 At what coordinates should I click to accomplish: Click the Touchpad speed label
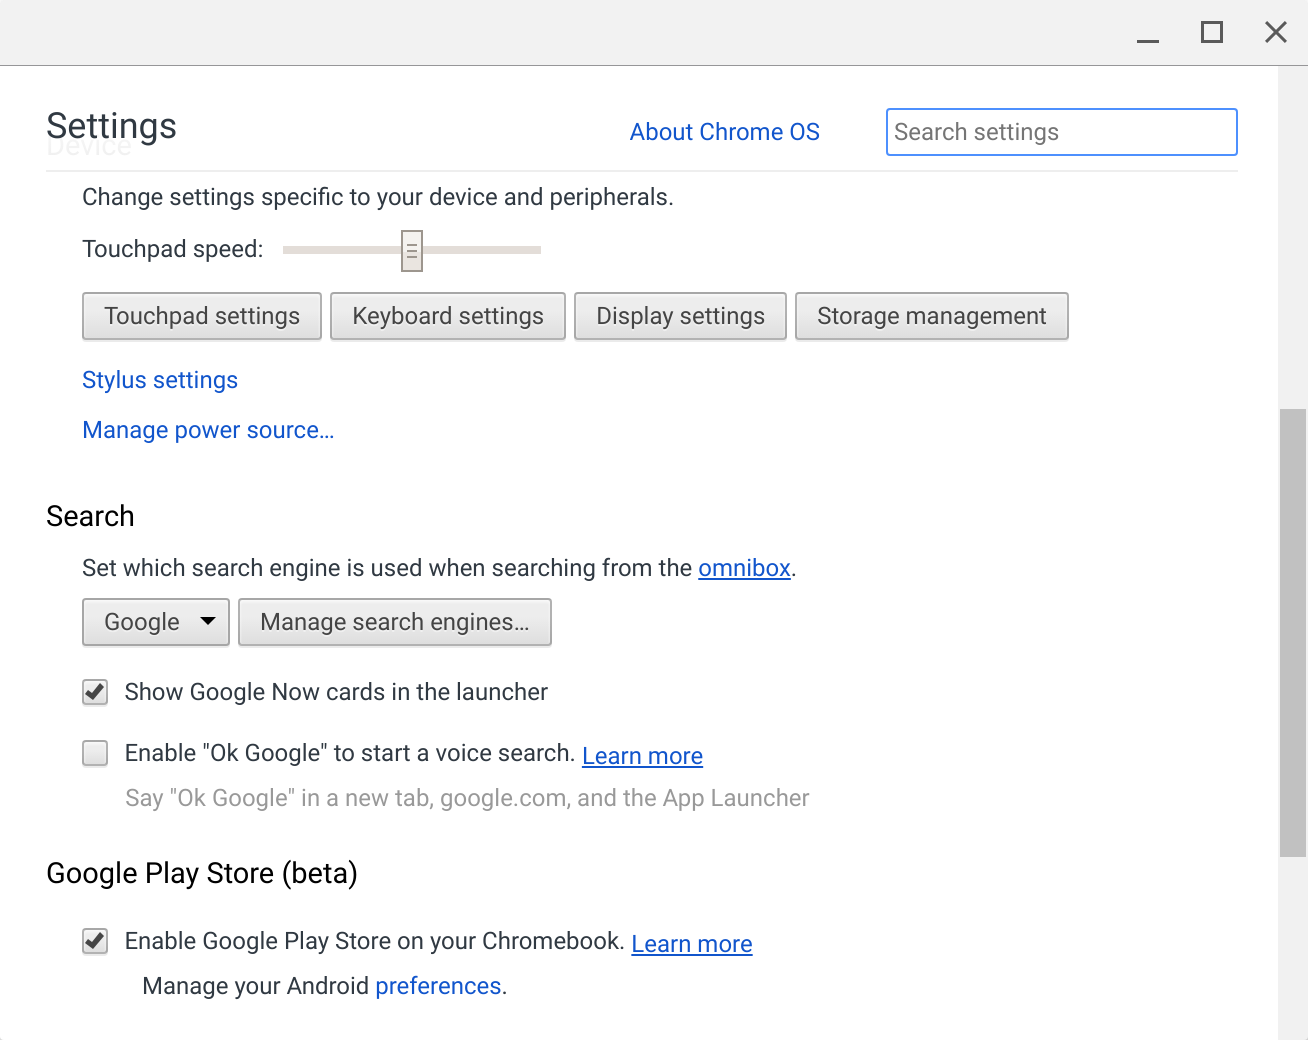coord(173,249)
